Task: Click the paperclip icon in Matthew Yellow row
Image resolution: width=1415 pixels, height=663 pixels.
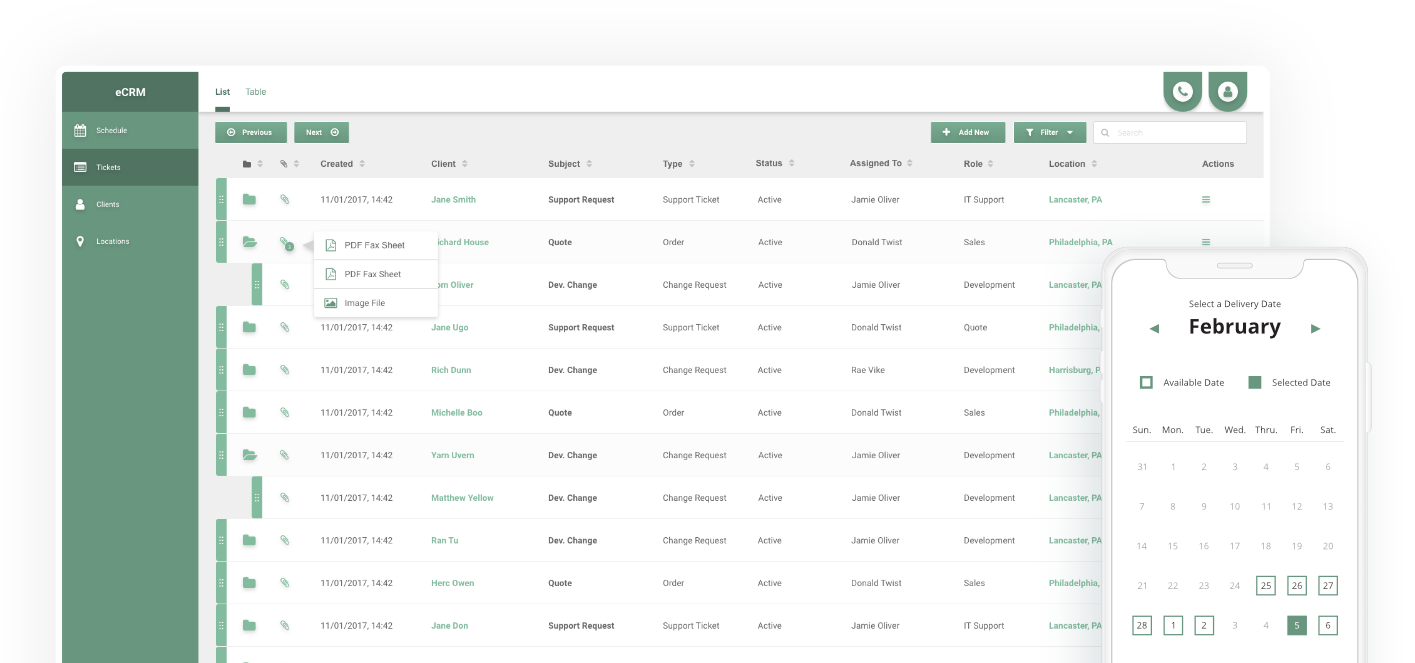Action: coord(284,497)
